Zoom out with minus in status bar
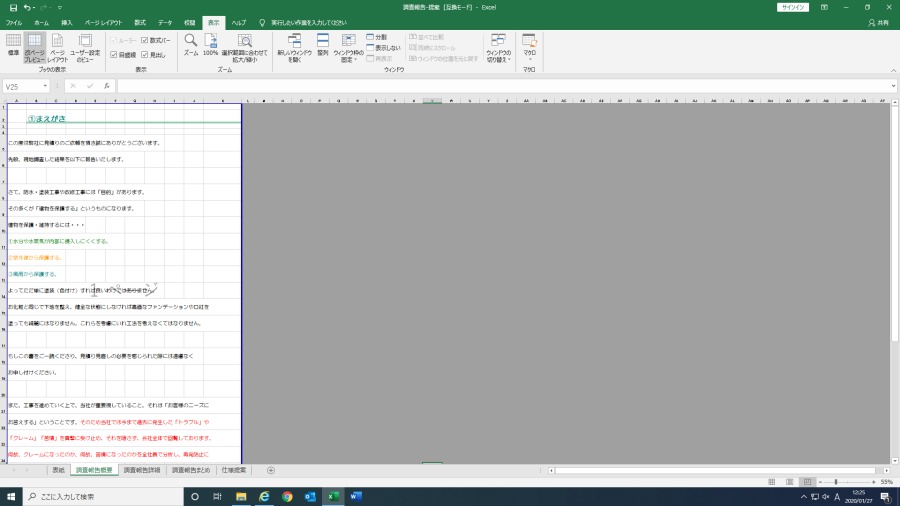Viewport: 900px width, 506px height. tap(820, 482)
